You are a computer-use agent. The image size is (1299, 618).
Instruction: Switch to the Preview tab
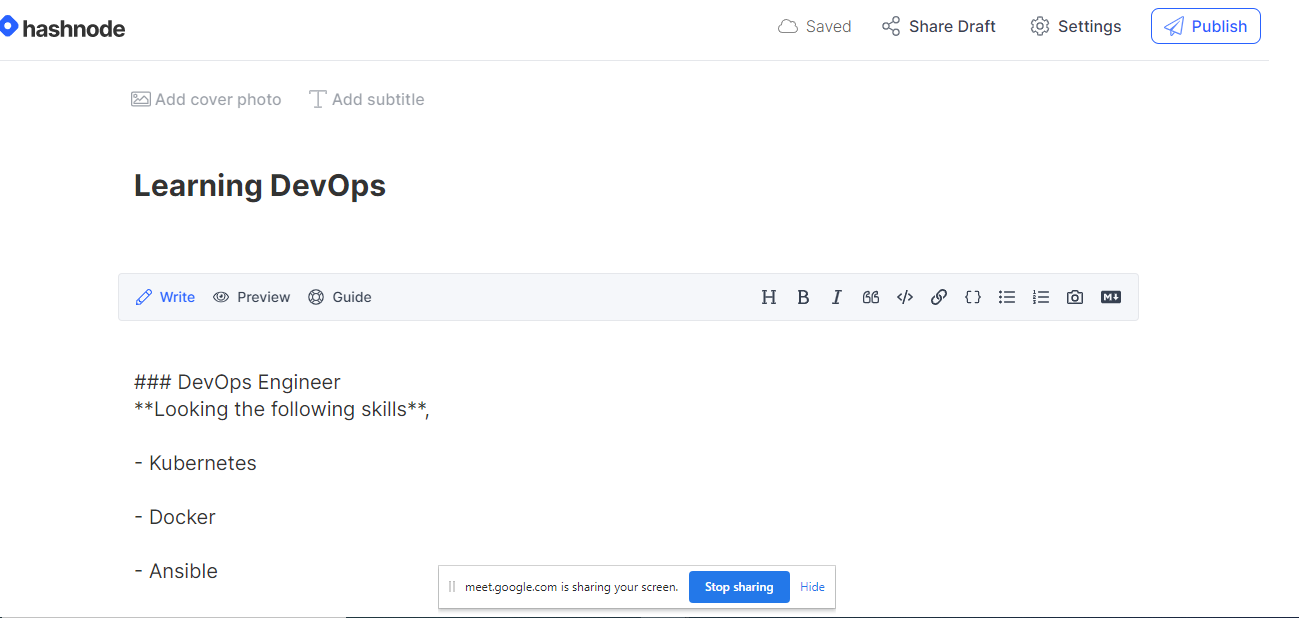tap(252, 297)
